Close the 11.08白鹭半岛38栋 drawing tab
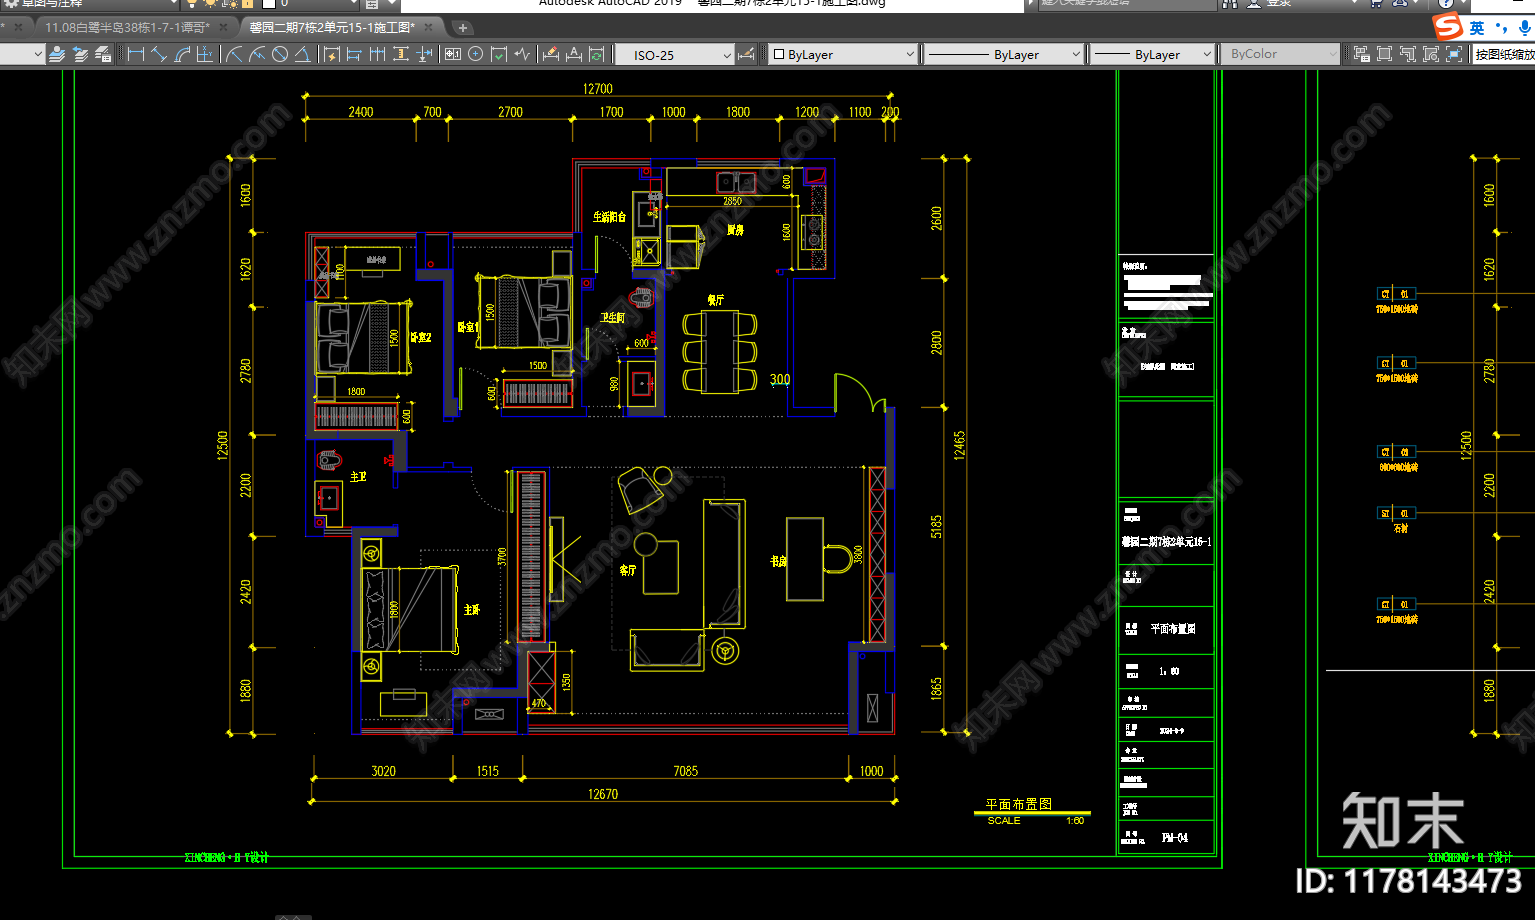The image size is (1535, 920). (x=225, y=28)
